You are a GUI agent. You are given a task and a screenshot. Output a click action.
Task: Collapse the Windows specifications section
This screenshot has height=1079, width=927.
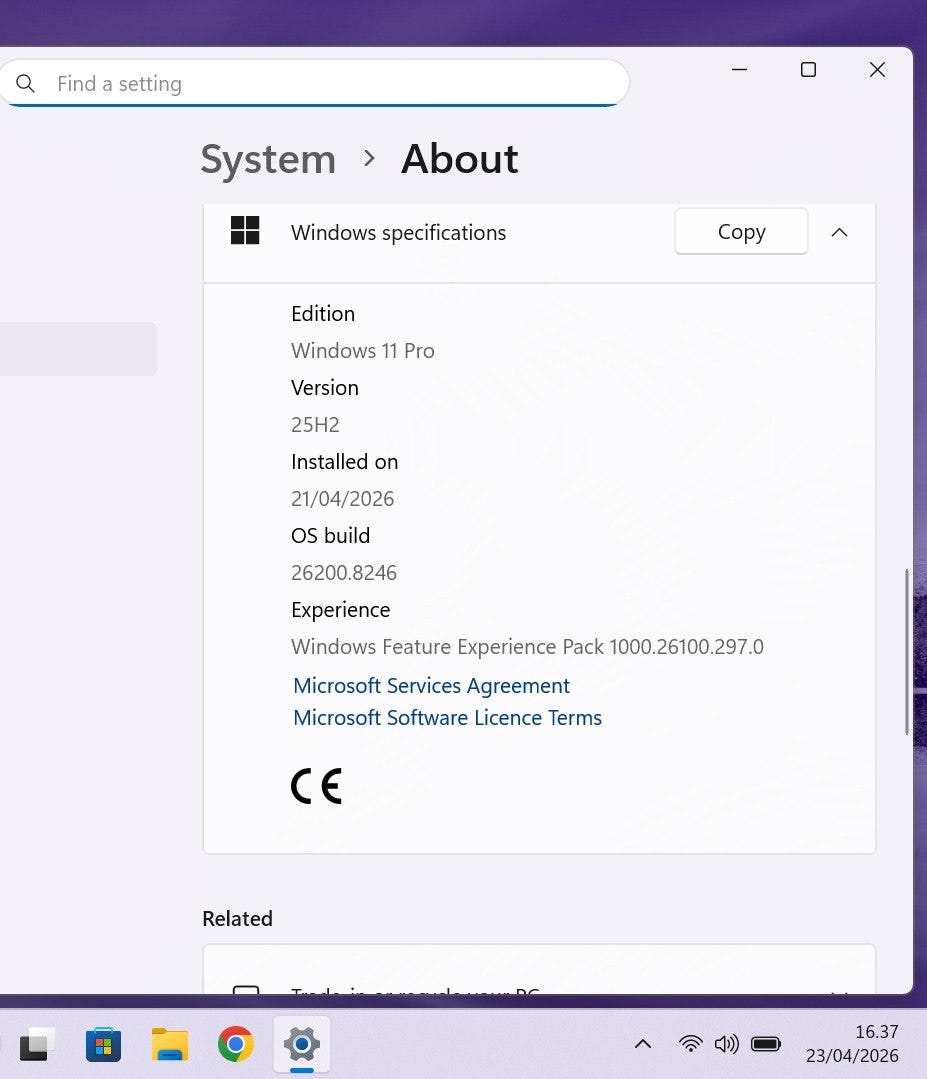pos(839,233)
